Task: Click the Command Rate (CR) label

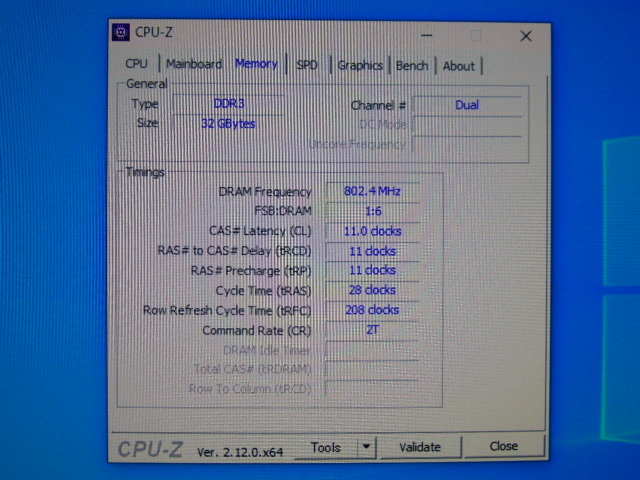Action: point(257,331)
